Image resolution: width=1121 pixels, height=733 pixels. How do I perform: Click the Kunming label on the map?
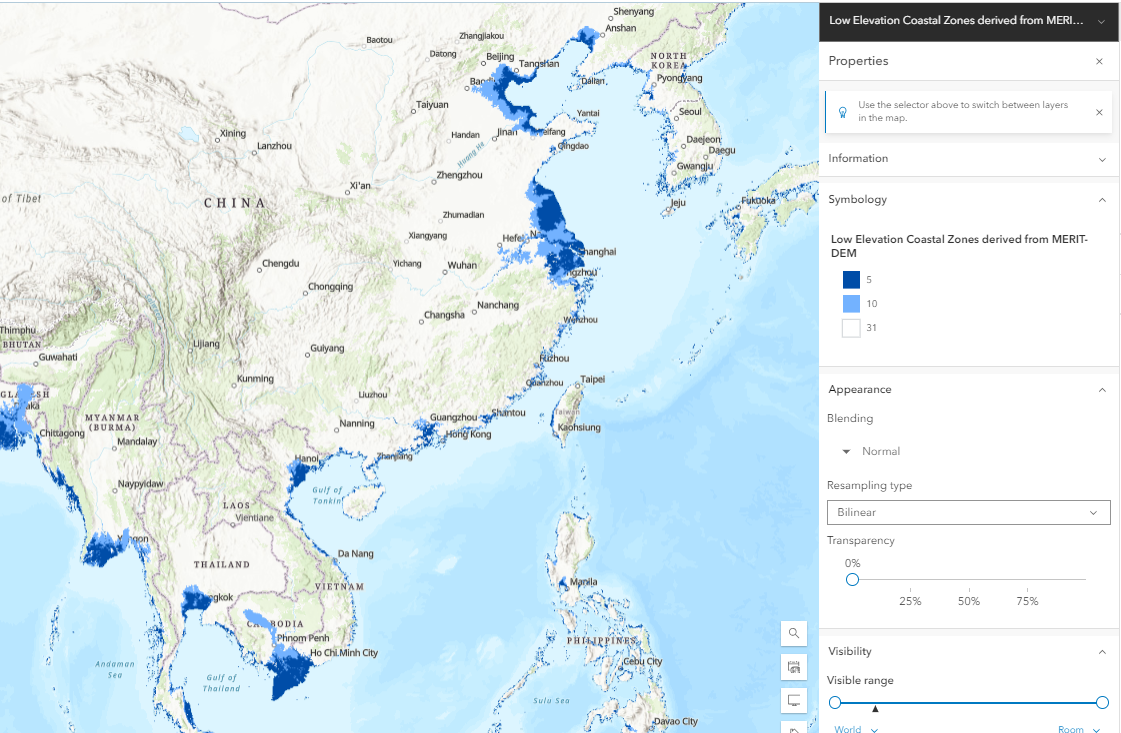coord(255,379)
